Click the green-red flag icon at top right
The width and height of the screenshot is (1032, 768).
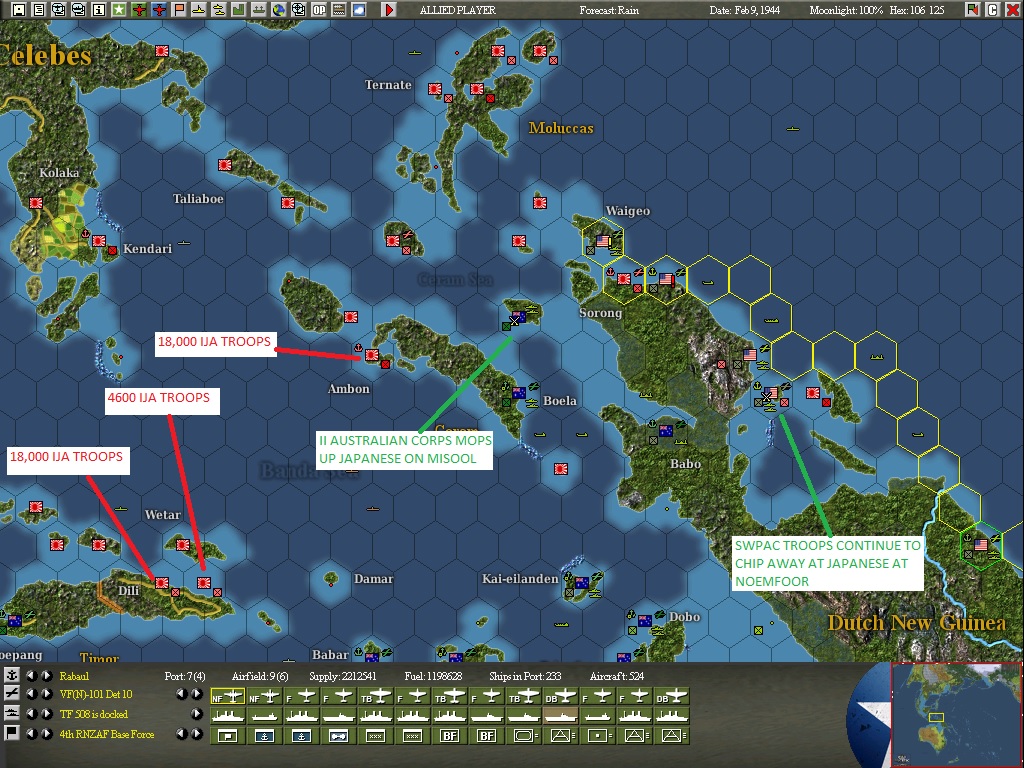pos(973,10)
